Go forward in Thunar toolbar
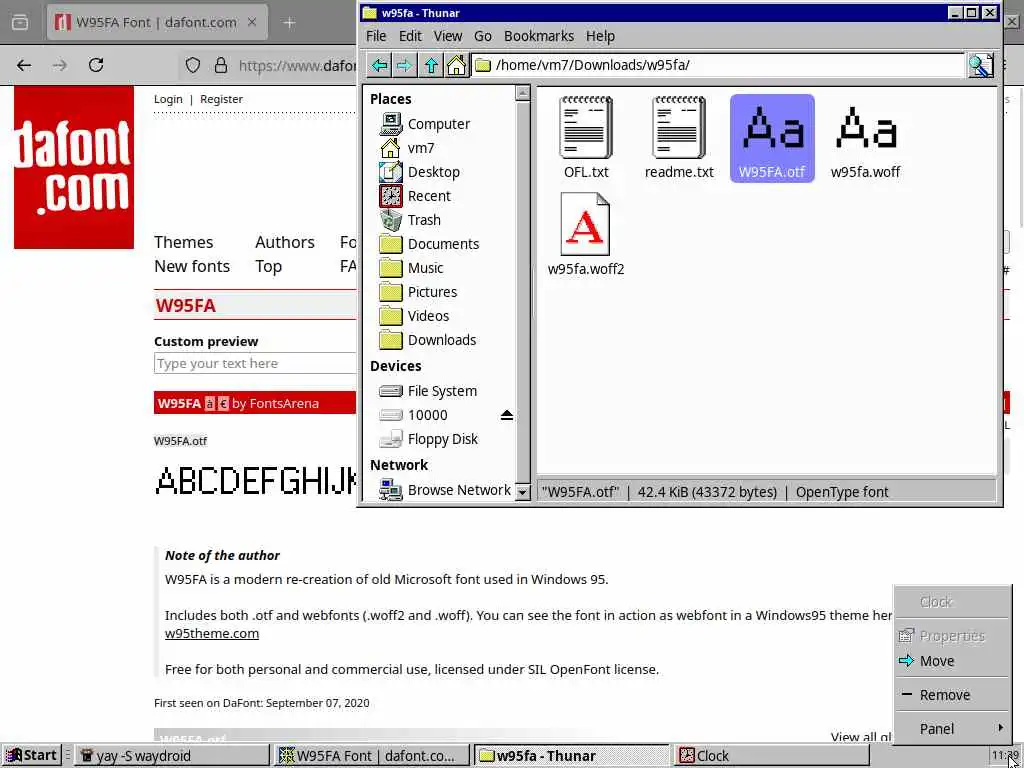 coord(405,65)
